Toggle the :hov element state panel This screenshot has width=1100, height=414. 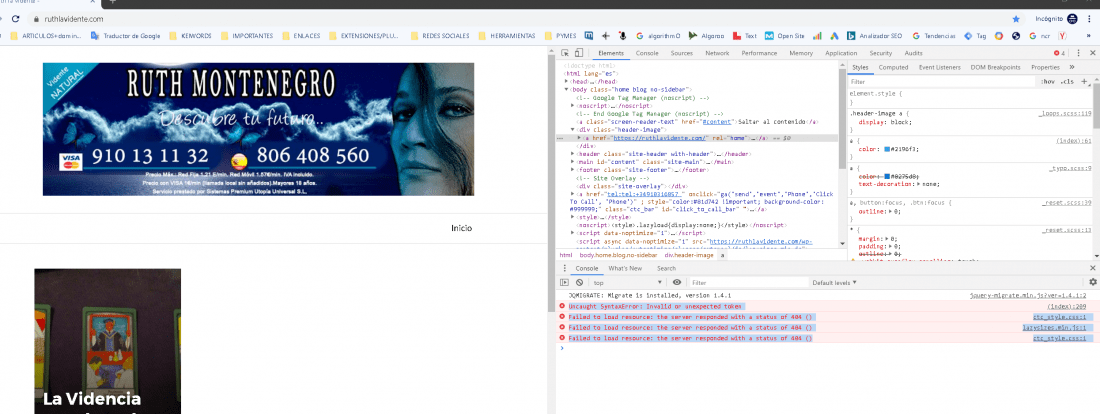coord(1049,82)
